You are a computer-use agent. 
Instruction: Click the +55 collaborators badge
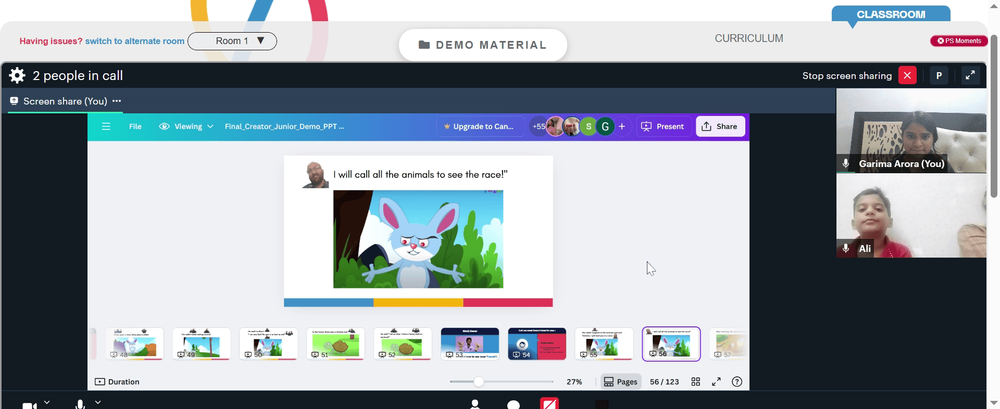[x=538, y=126]
